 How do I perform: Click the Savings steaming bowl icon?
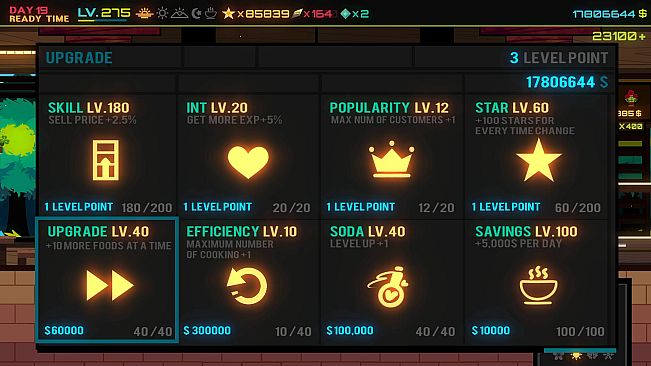[538, 285]
